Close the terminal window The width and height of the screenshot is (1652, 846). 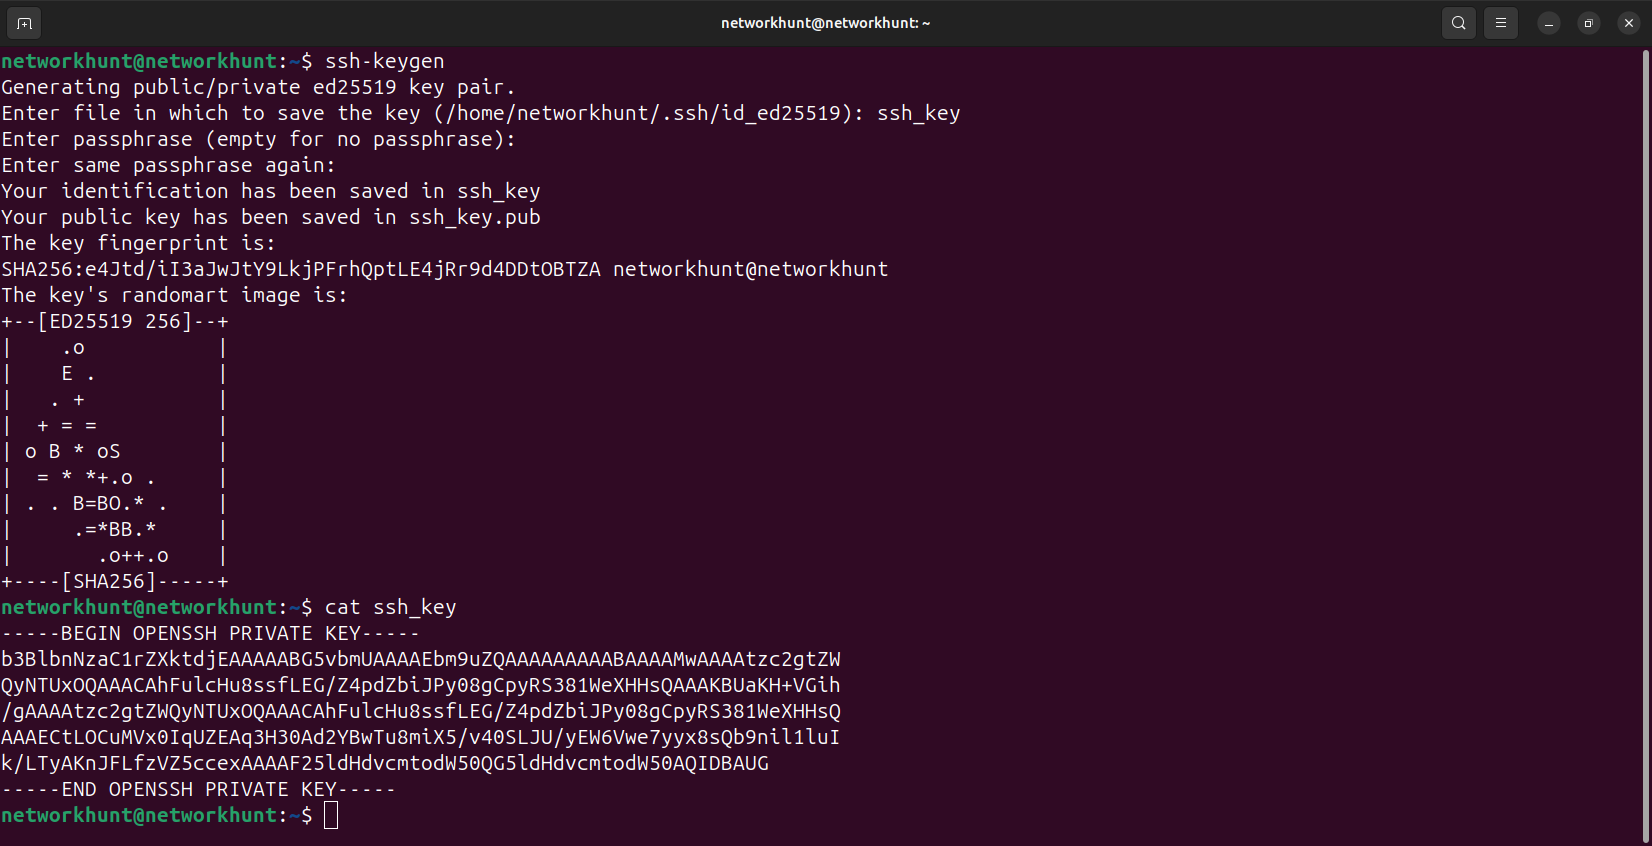[x=1629, y=23]
